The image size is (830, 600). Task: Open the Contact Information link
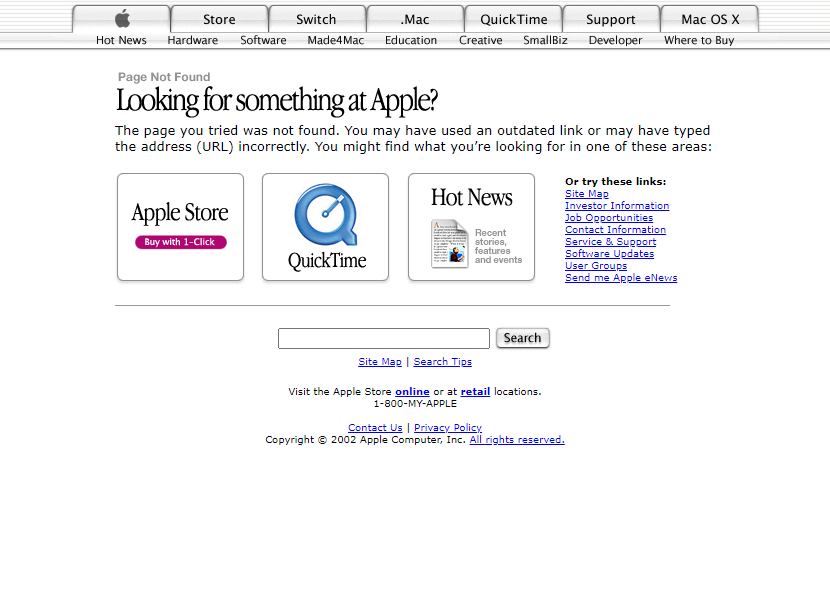pyautogui.click(x=615, y=229)
